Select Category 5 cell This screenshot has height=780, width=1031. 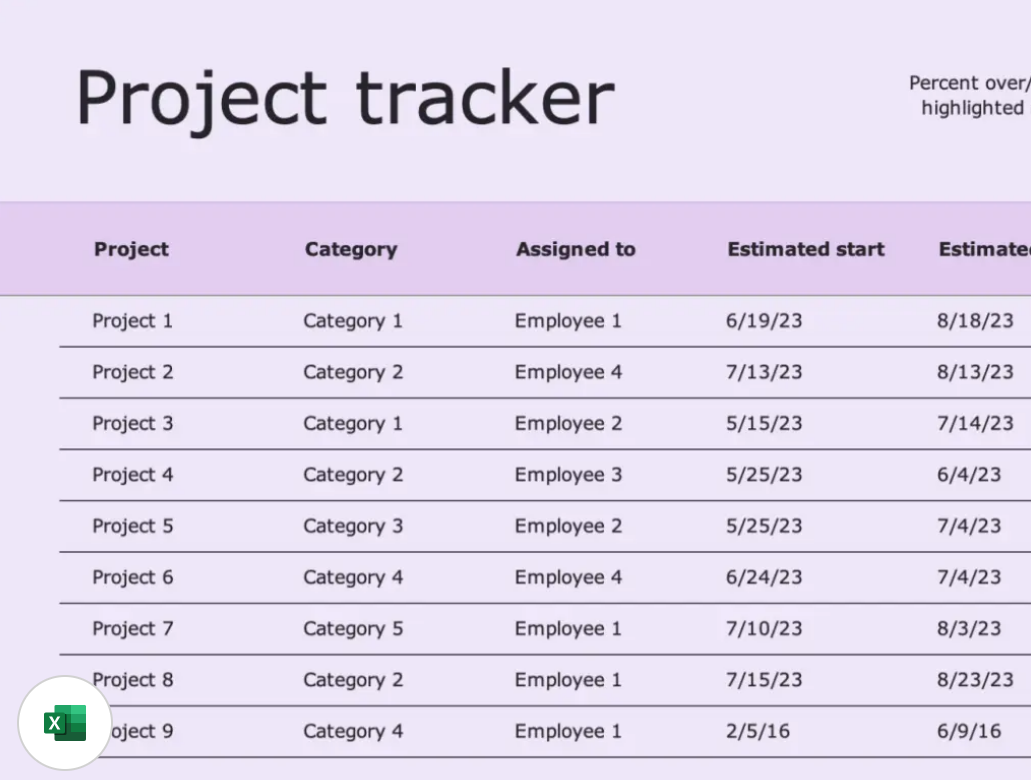353,629
